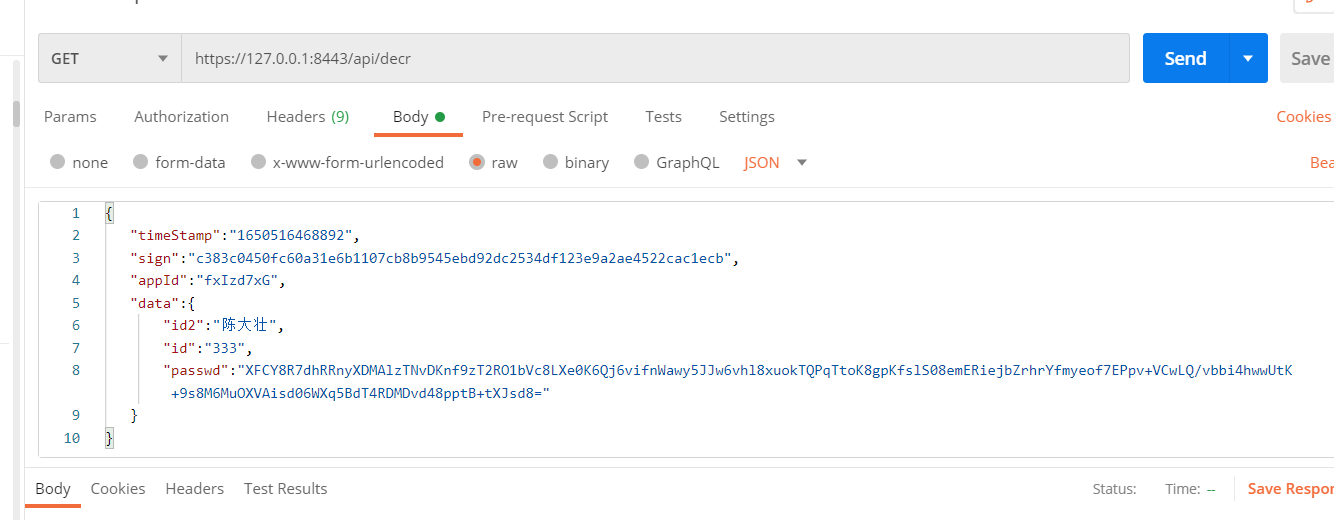Select the GraphQL body type

[x=676, y=162]
